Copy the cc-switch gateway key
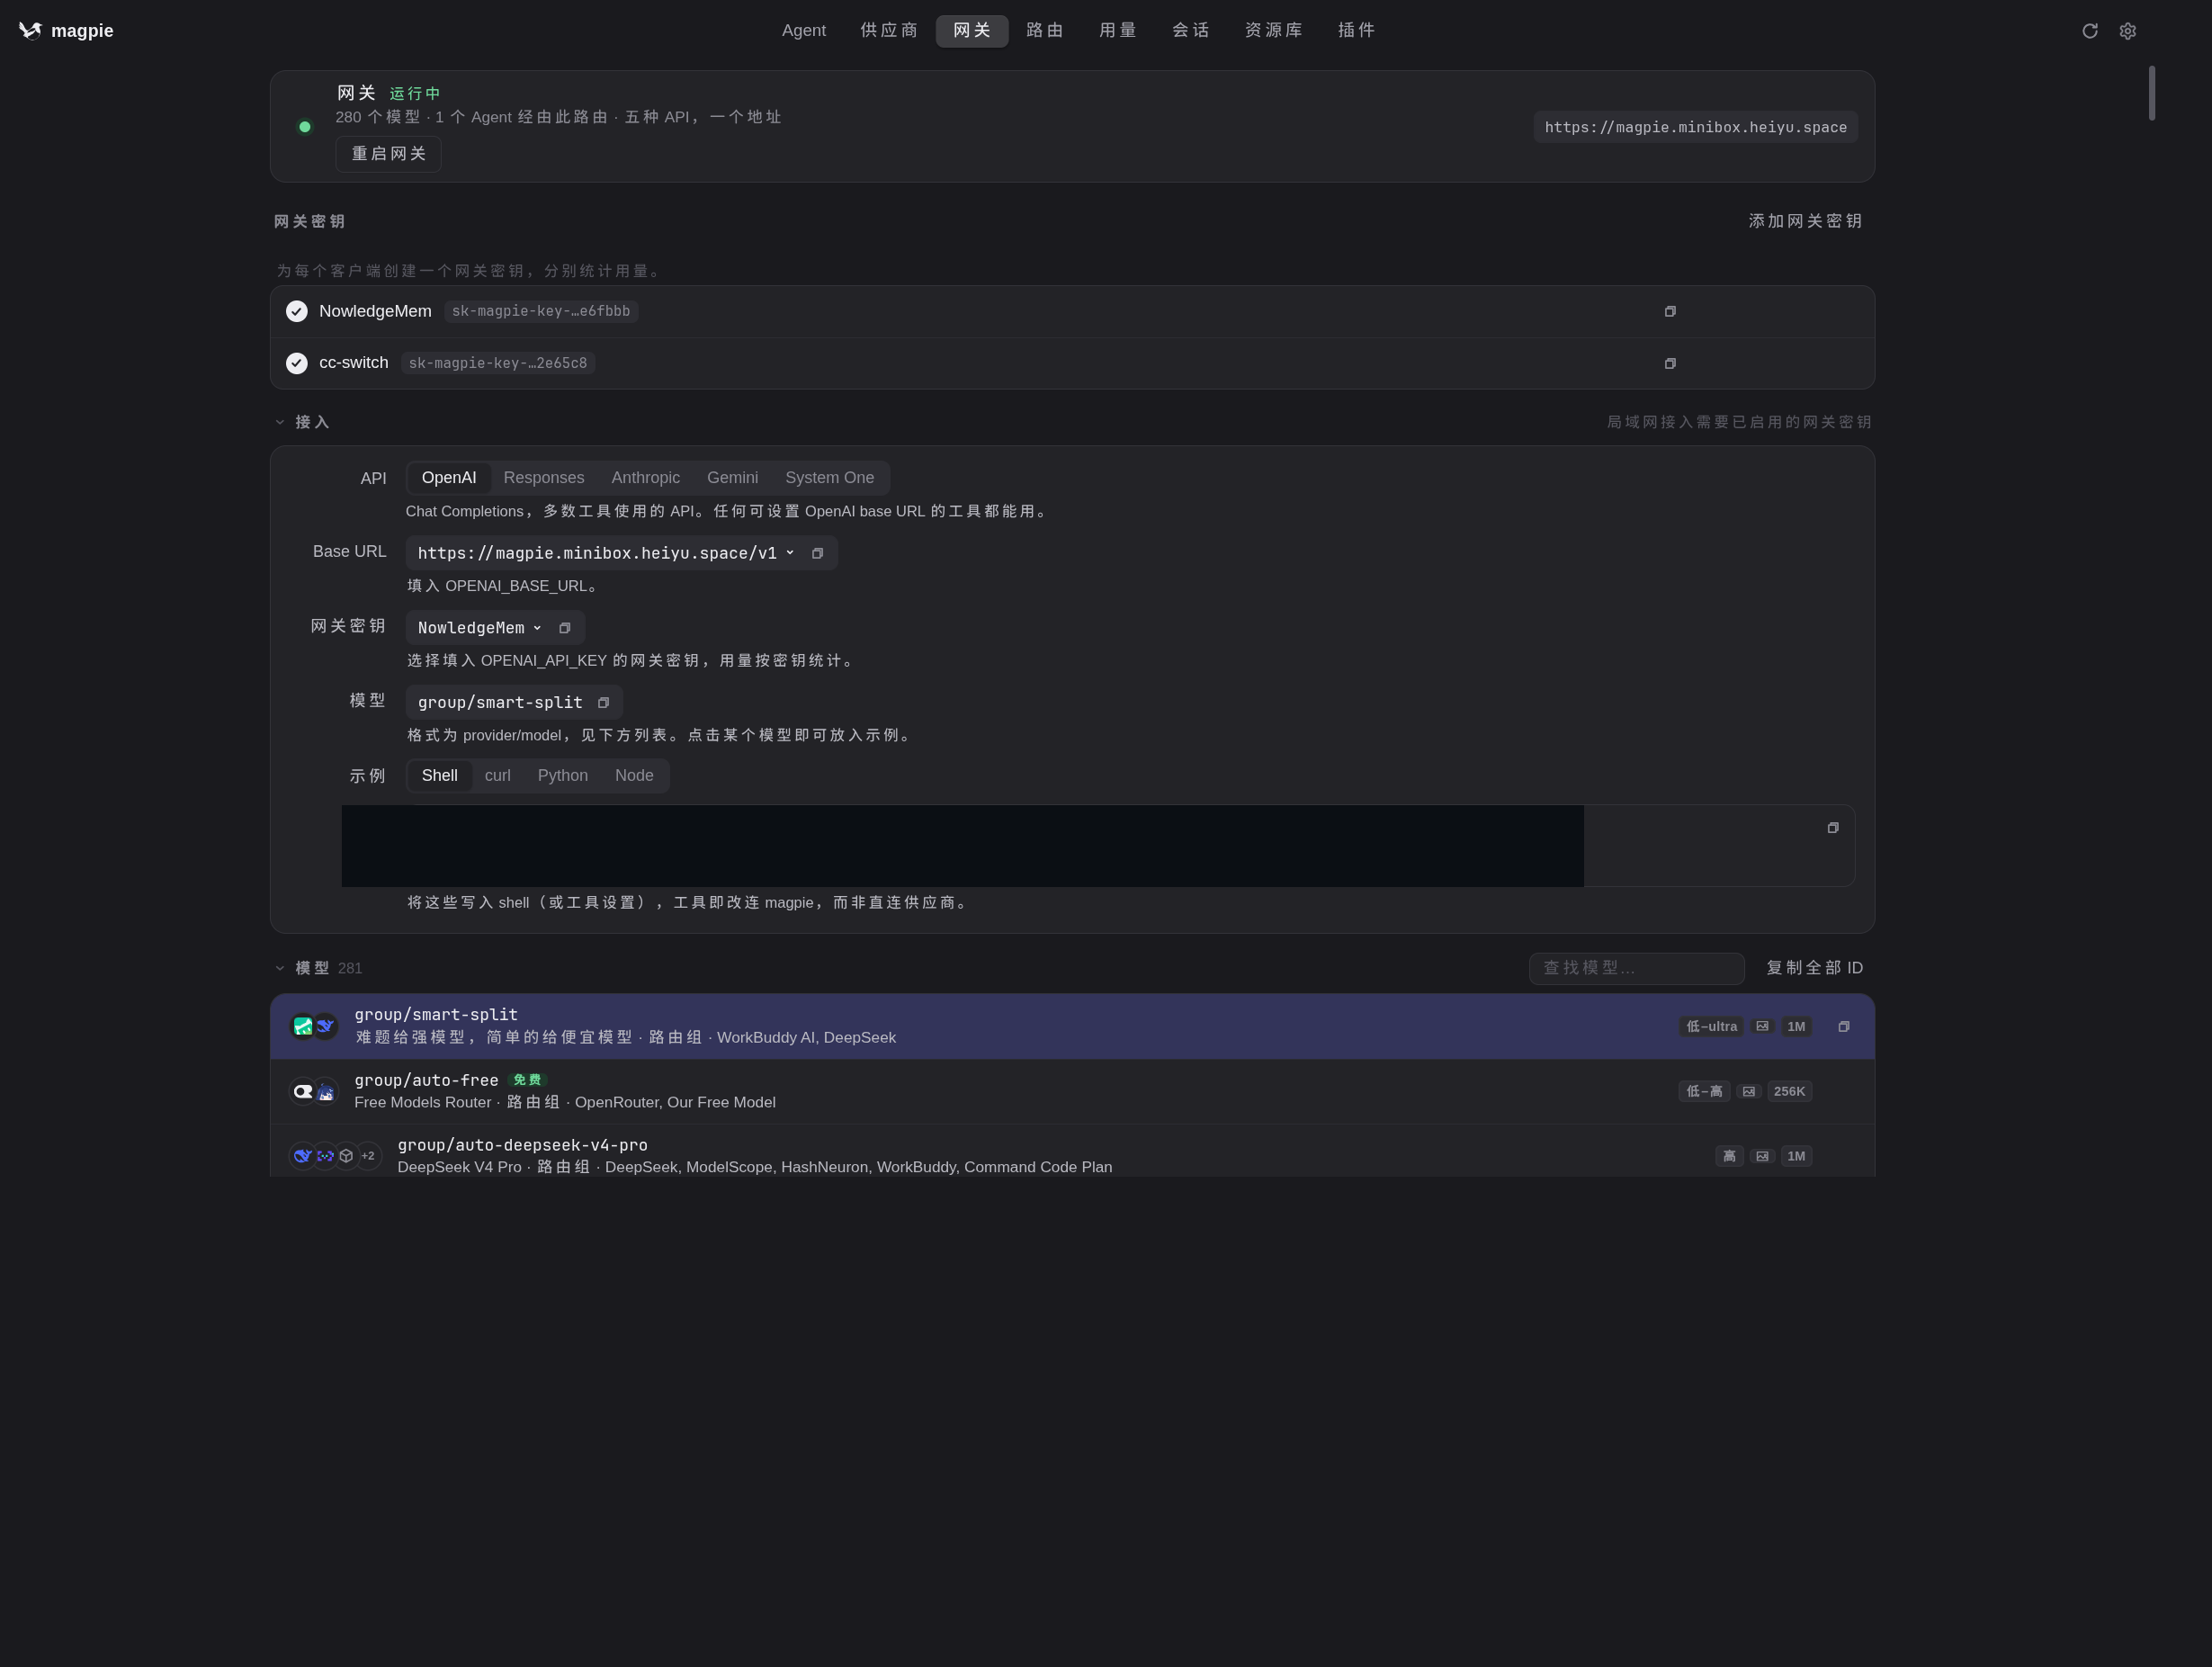The width and height of the screenshot is (2212, 1667). click(1669, 363)
